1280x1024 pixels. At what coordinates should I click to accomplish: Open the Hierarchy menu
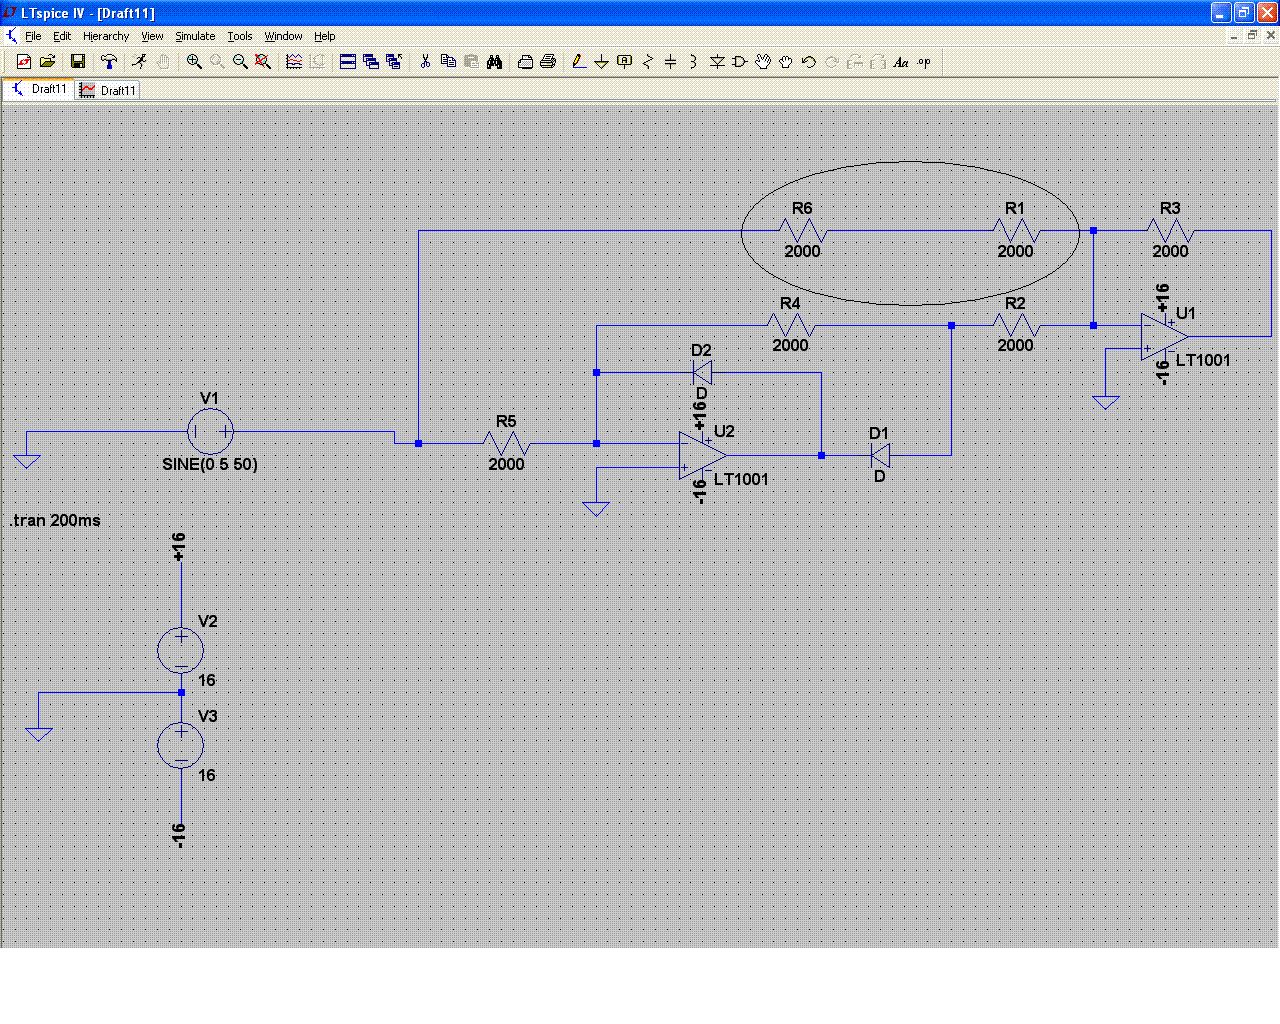coord(105,36)
